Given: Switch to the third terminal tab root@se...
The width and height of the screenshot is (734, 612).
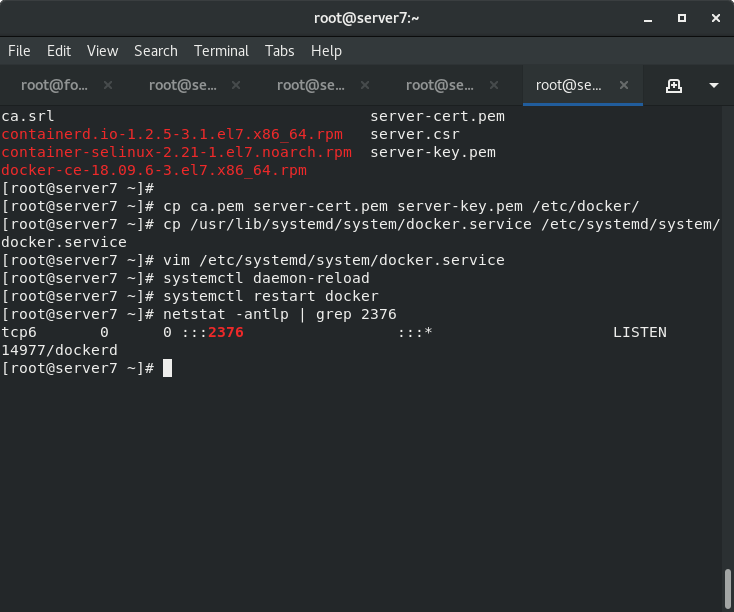Looking at the screenshot, I should coord(311,85).
